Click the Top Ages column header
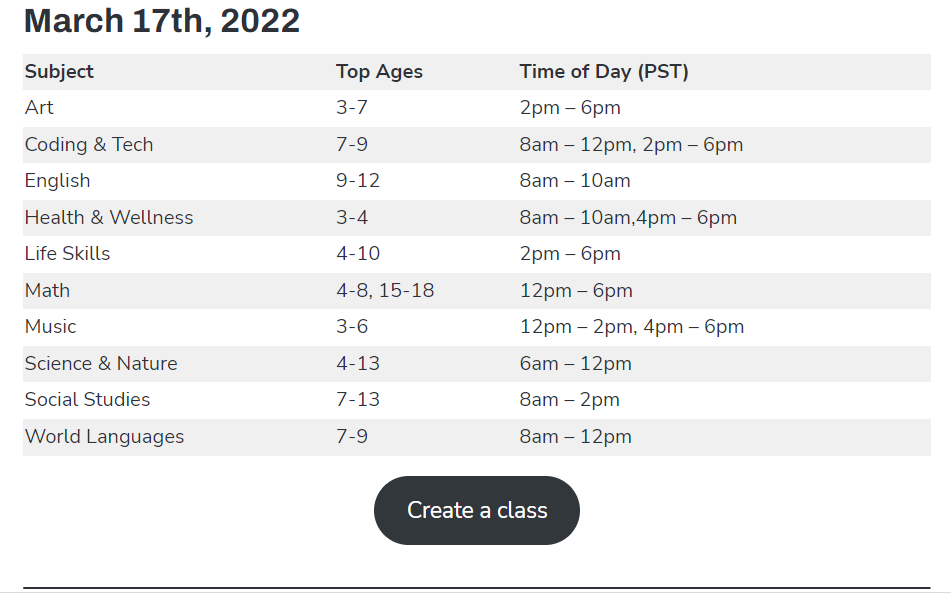Screen dimensions: 951x597 click(x=379, y=72)
